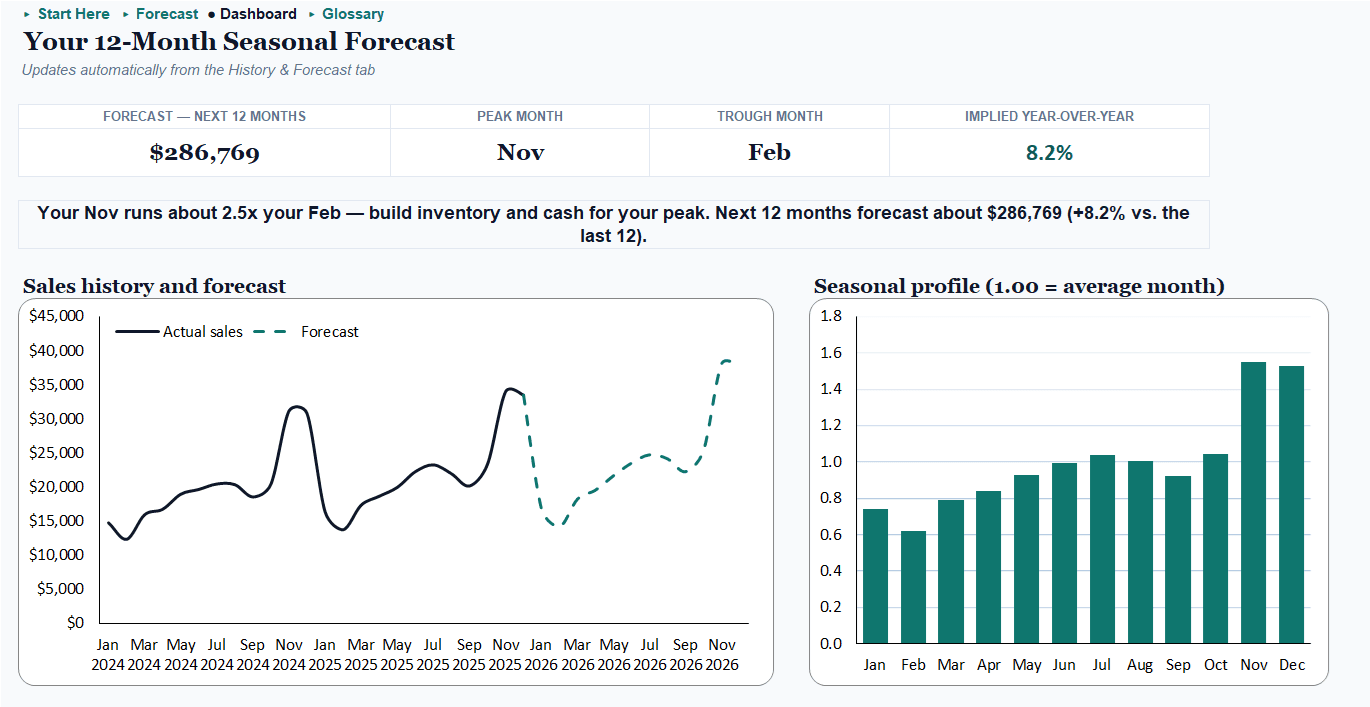Select the 'FORECAST — NEXT 12 MONTHS' label

pos(204,116)
